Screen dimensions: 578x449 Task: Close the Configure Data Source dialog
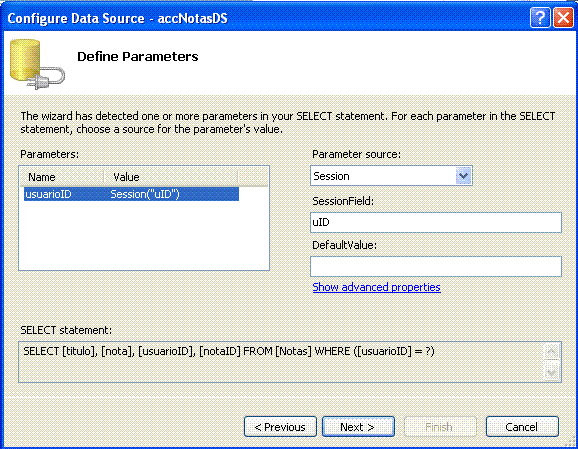[564, 17]
